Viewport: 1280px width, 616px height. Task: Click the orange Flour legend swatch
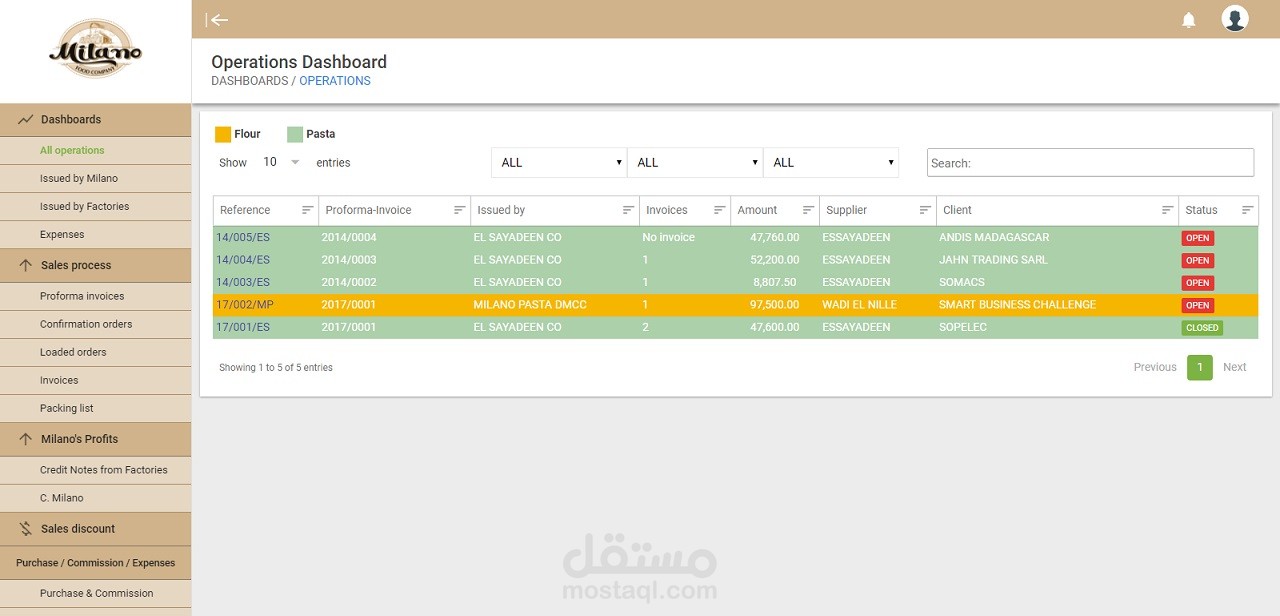[x=223, y=134]
